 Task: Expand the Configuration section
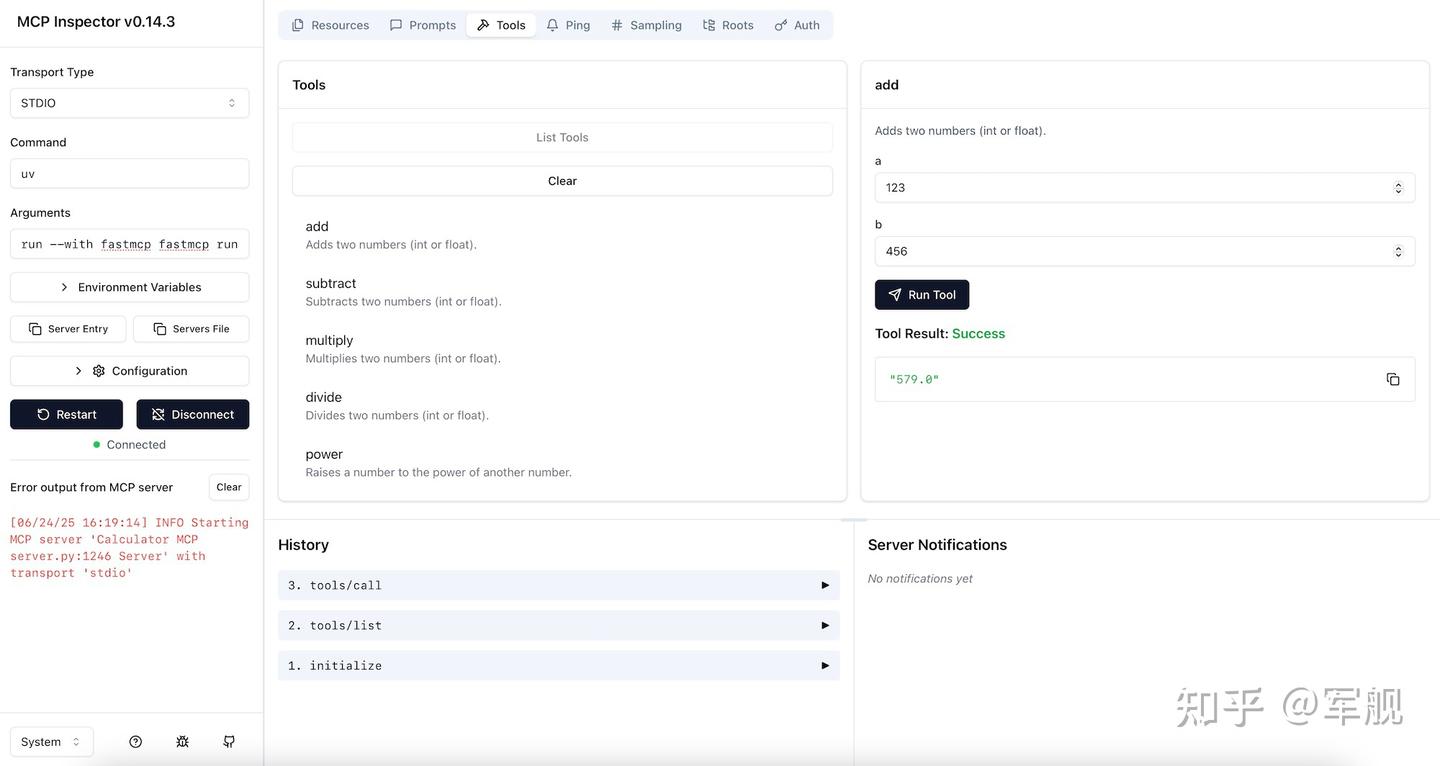click(129, 371)
